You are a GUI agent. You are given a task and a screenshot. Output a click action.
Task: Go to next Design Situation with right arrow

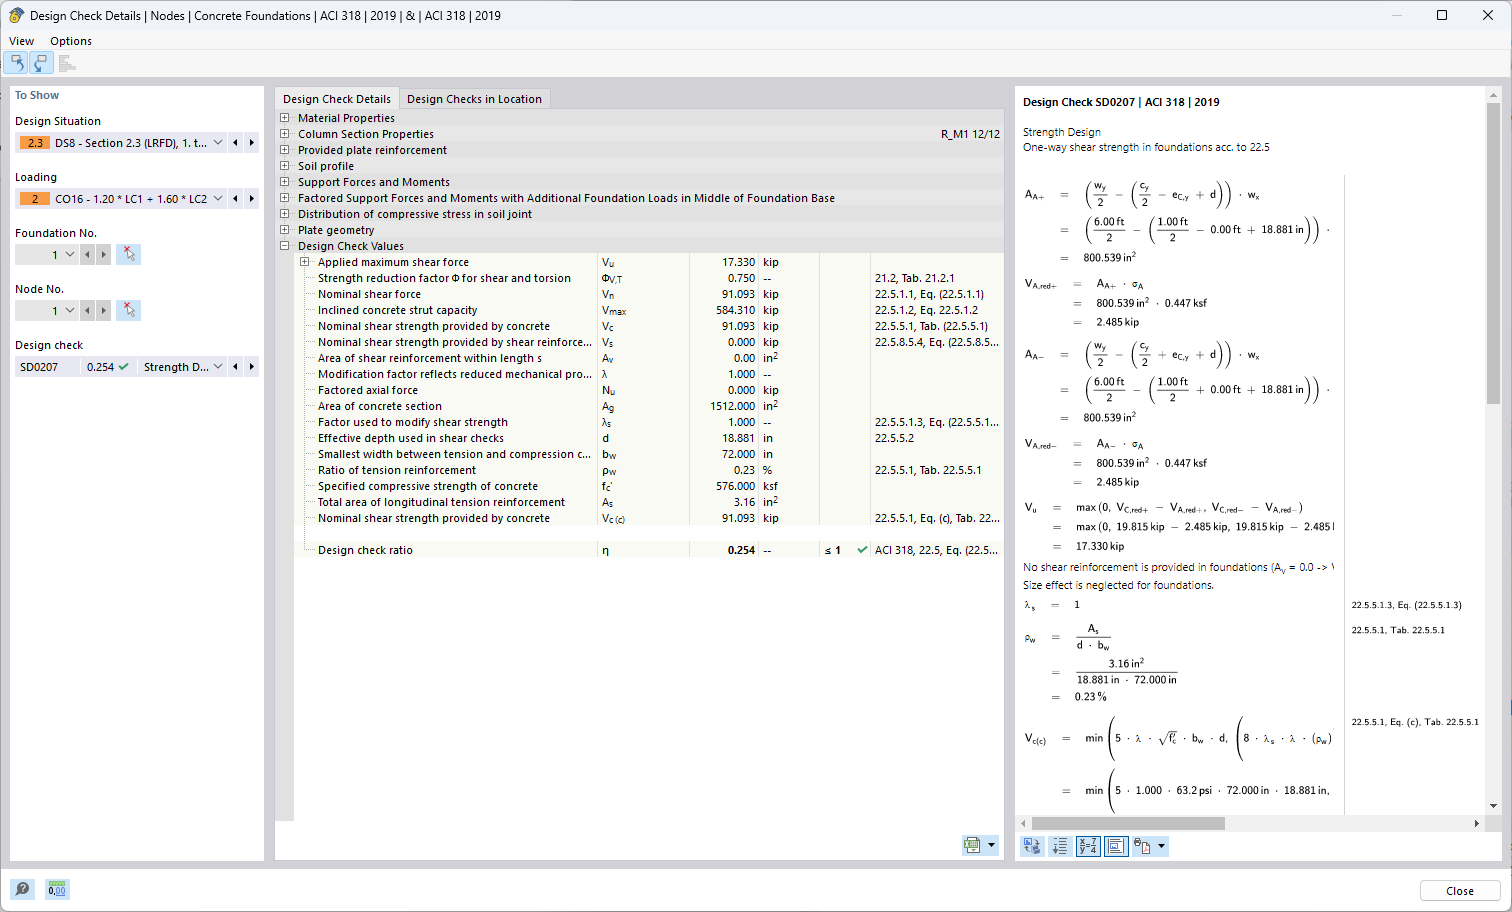click(252, 143)
